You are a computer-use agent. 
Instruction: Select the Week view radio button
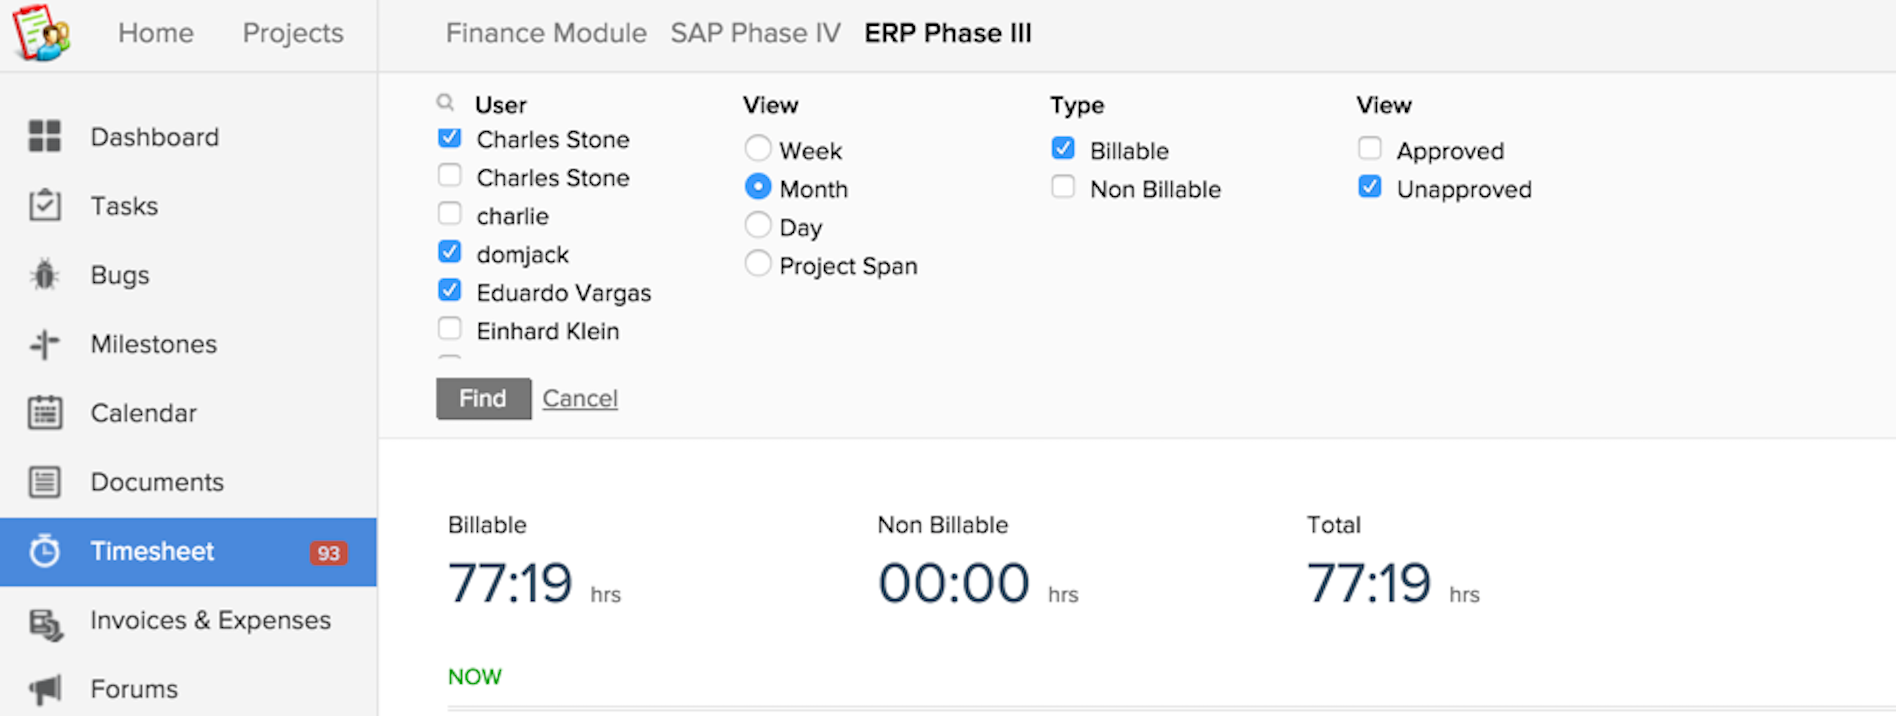point(758,149)
